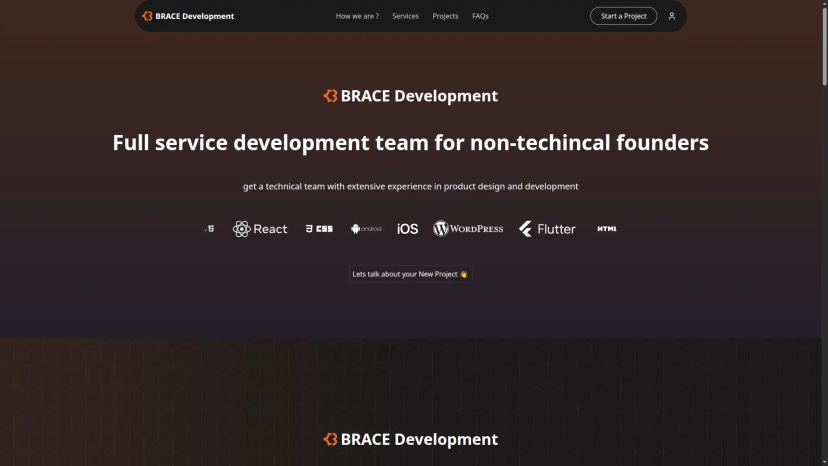Image resolution: width=828 pixels, height=466 pixels.
Task: Click the partially visible logo left of React
Action: (x=210, y=229)
